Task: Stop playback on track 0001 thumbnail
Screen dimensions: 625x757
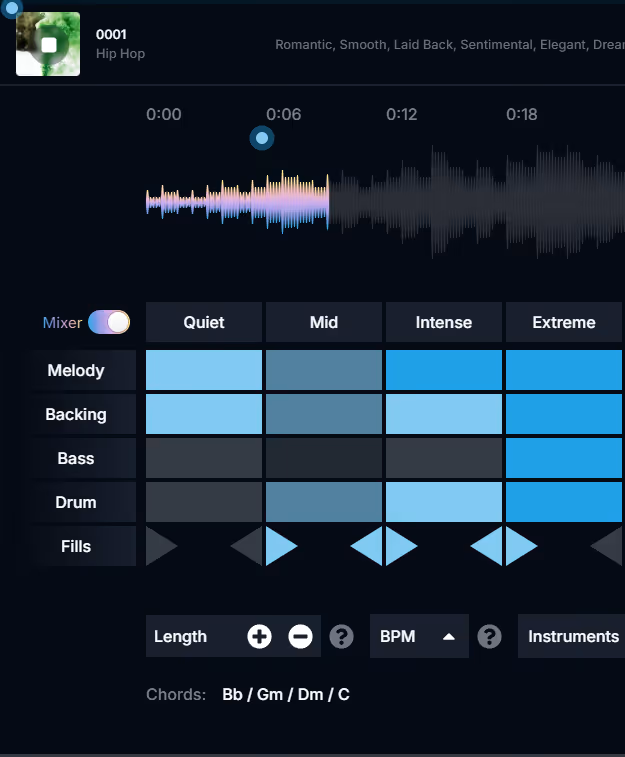Action: coord(48,44)
